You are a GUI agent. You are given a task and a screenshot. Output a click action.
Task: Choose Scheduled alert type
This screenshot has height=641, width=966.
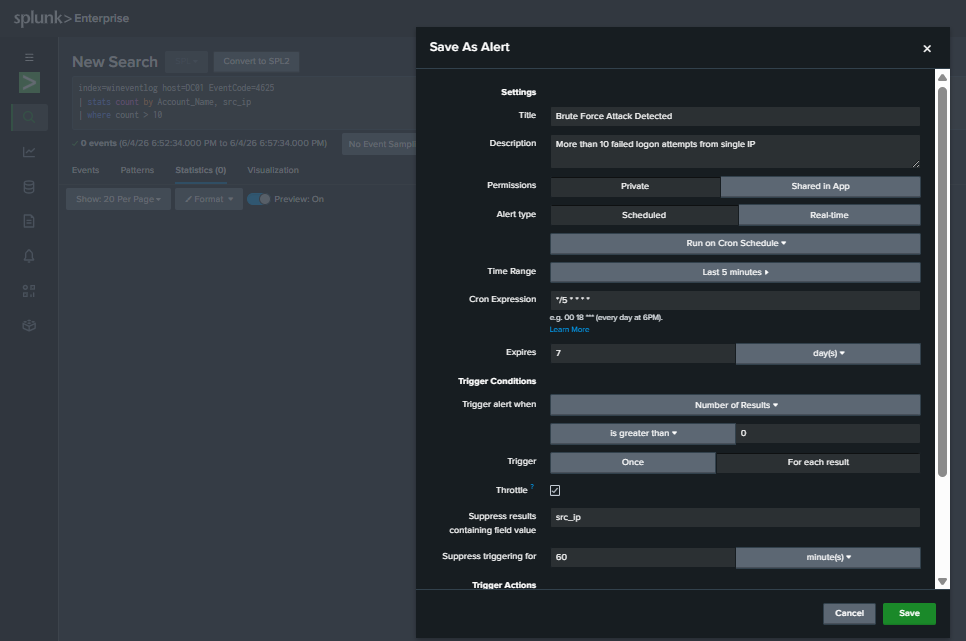(x=644, y=215)
